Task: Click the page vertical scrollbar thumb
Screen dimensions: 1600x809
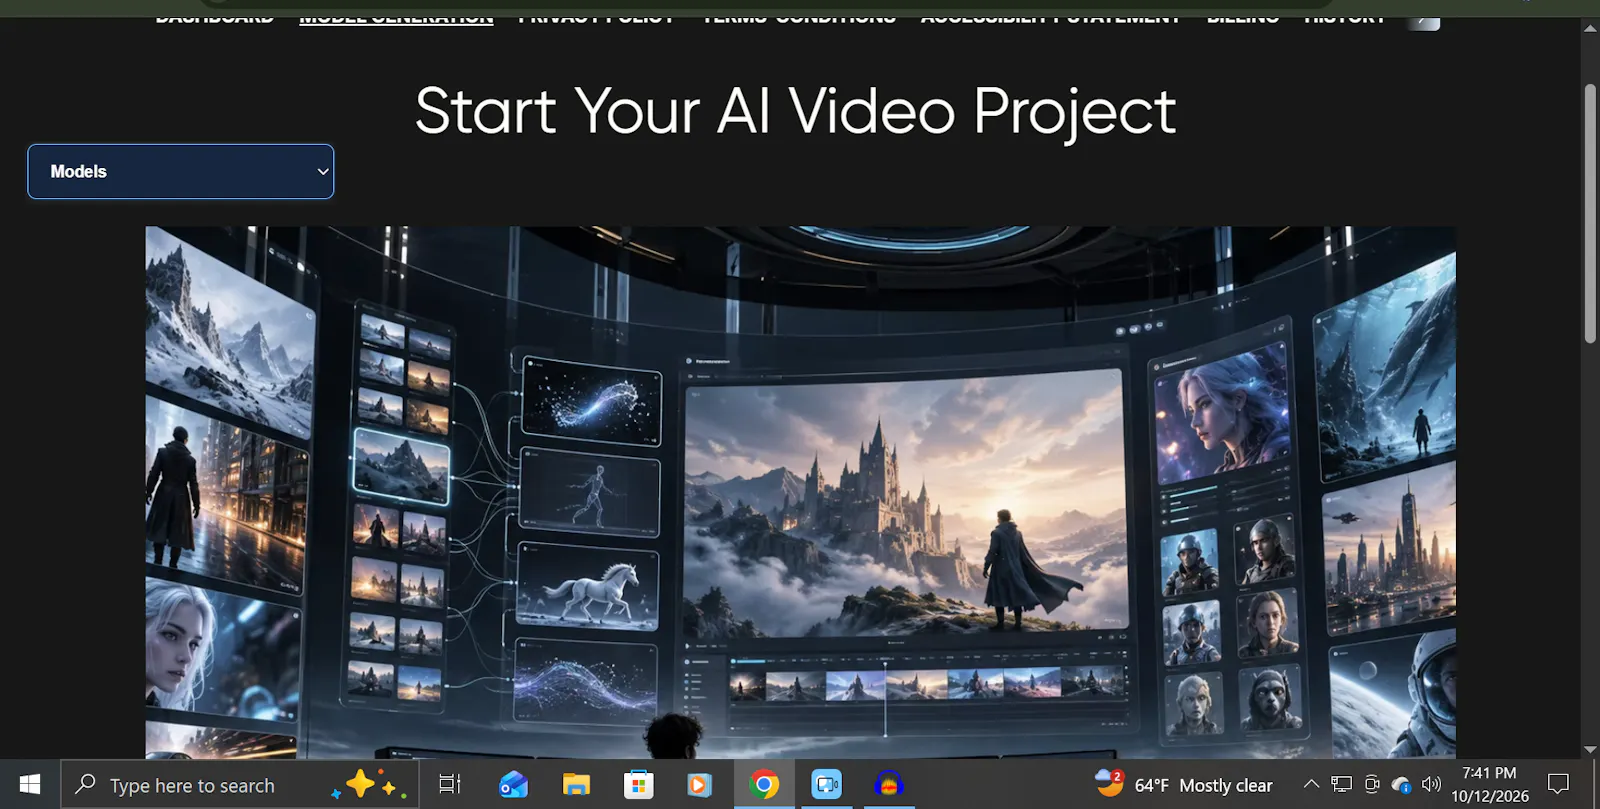Action: [1590, 214]
